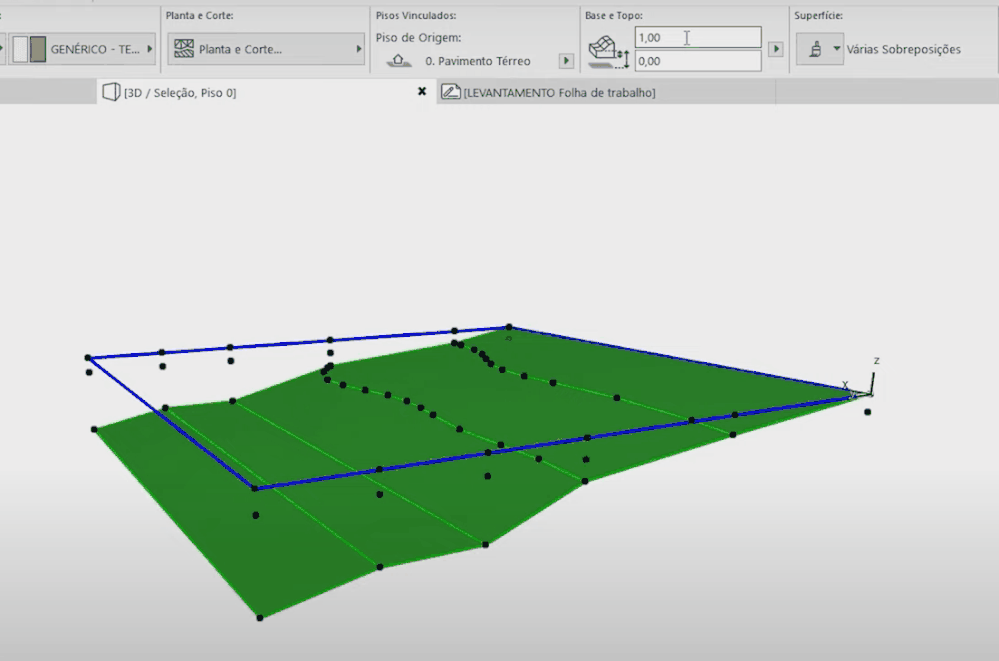Open the Planta e Corte flyout arrow

coord(359,49)
